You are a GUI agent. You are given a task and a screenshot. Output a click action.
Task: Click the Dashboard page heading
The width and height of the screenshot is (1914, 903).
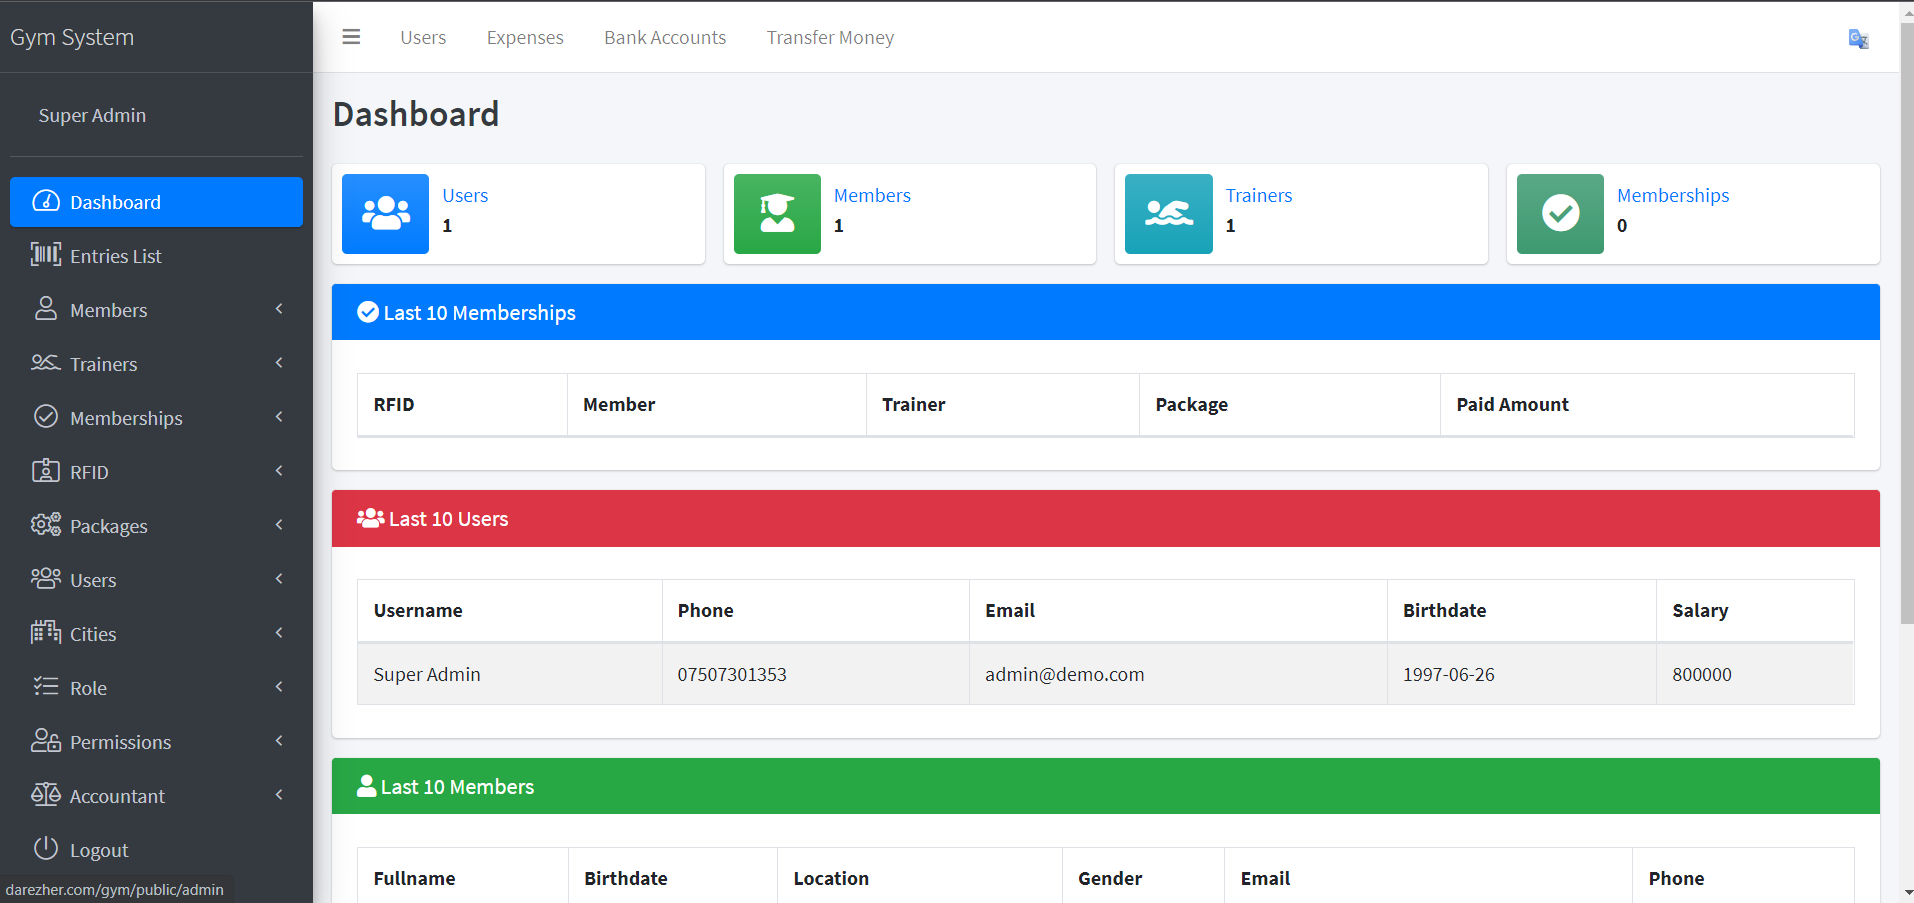click(416, 114)
